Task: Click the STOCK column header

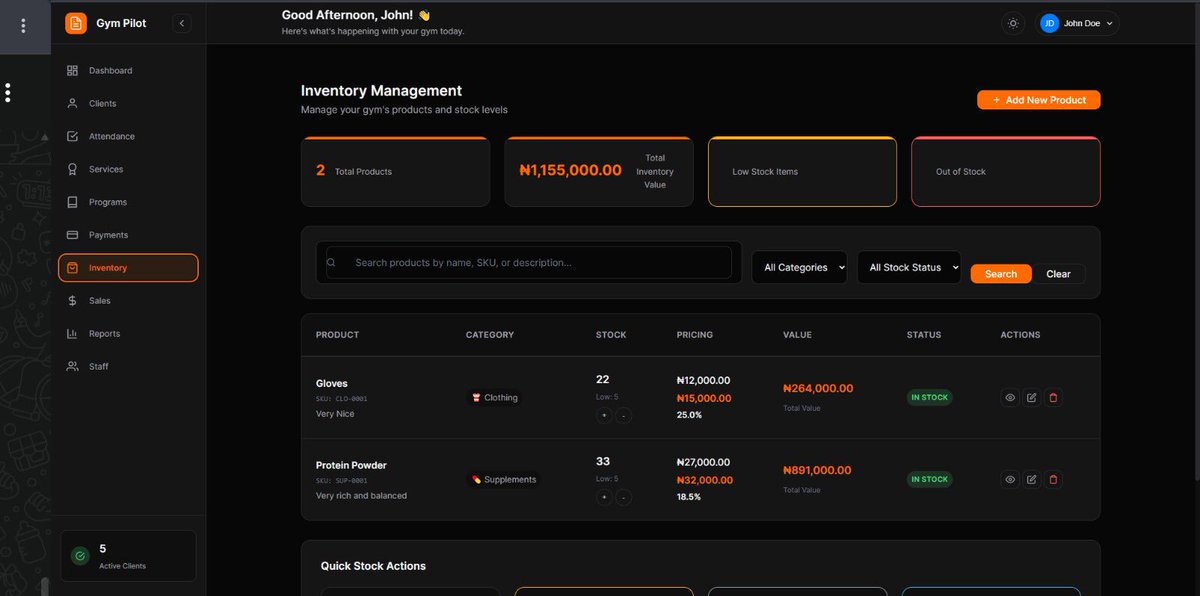Action: click(x=611, y=335)
